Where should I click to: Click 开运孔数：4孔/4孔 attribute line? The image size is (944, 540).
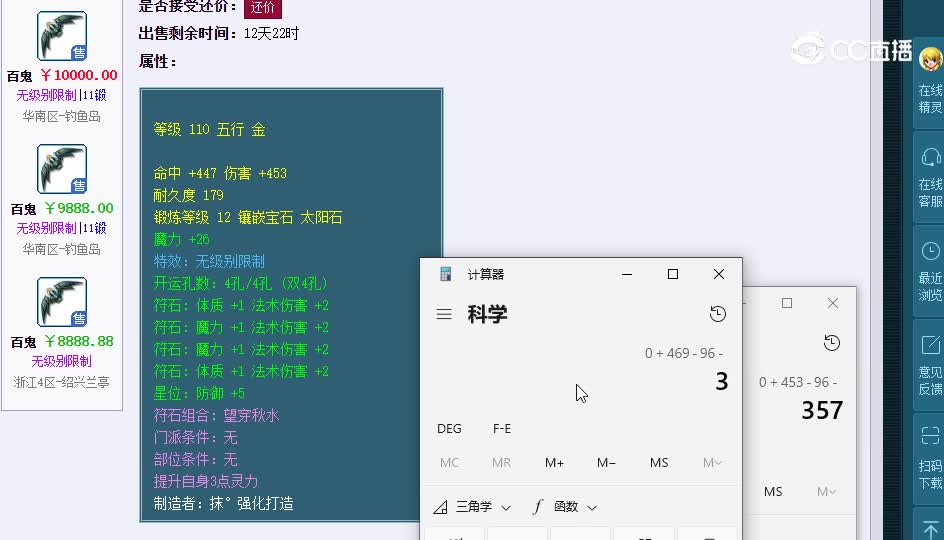pos(240,284)
